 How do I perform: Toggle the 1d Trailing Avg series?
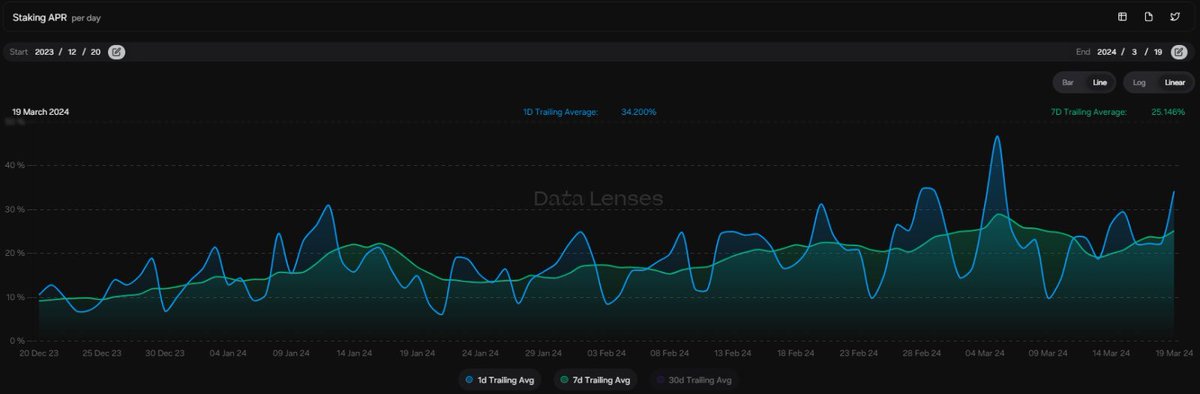point(499,380)
